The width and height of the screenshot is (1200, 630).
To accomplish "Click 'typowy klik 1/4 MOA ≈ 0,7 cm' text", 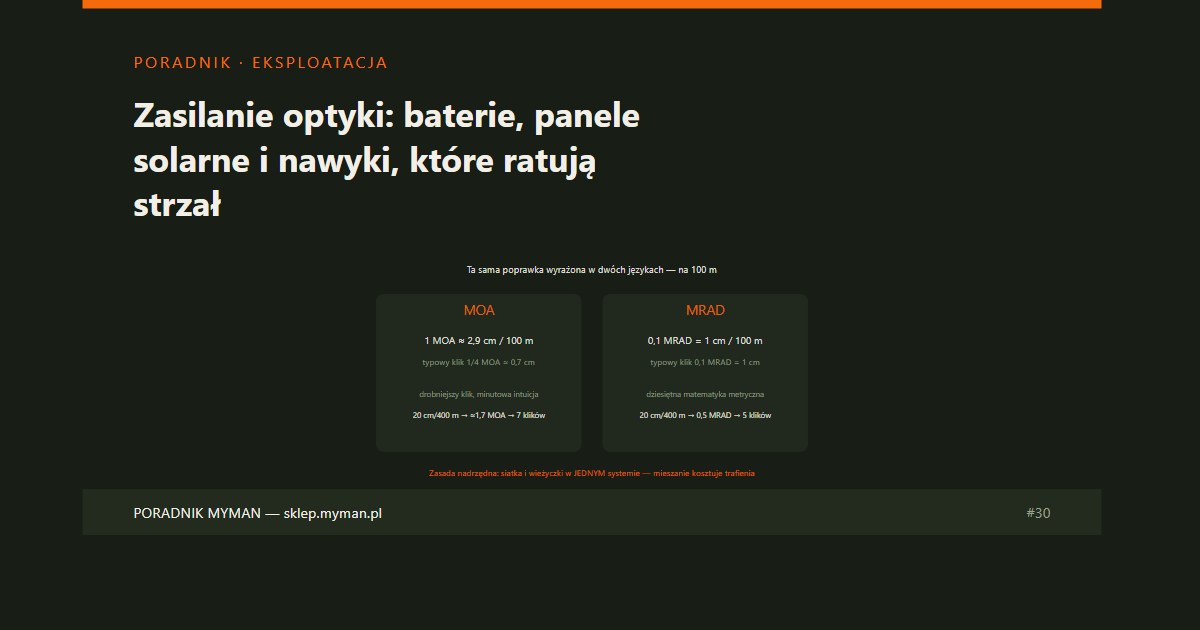I will pyautogui.click(x=479, y=362).
